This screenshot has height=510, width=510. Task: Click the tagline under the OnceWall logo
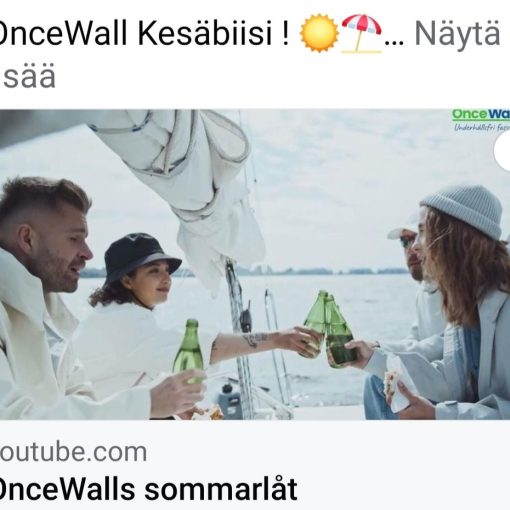pyautogui.click(x=482, y=127)
